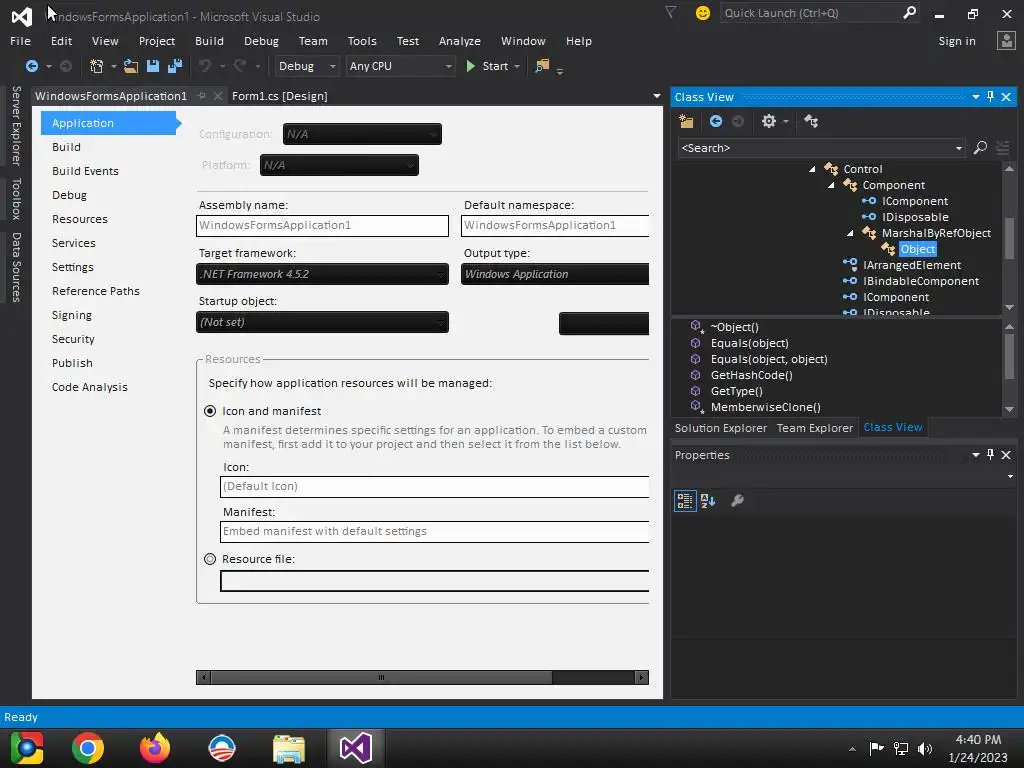Open File Explorer from the taskbar
Screen dimensions: 1024x768
[x=288, y=748]
